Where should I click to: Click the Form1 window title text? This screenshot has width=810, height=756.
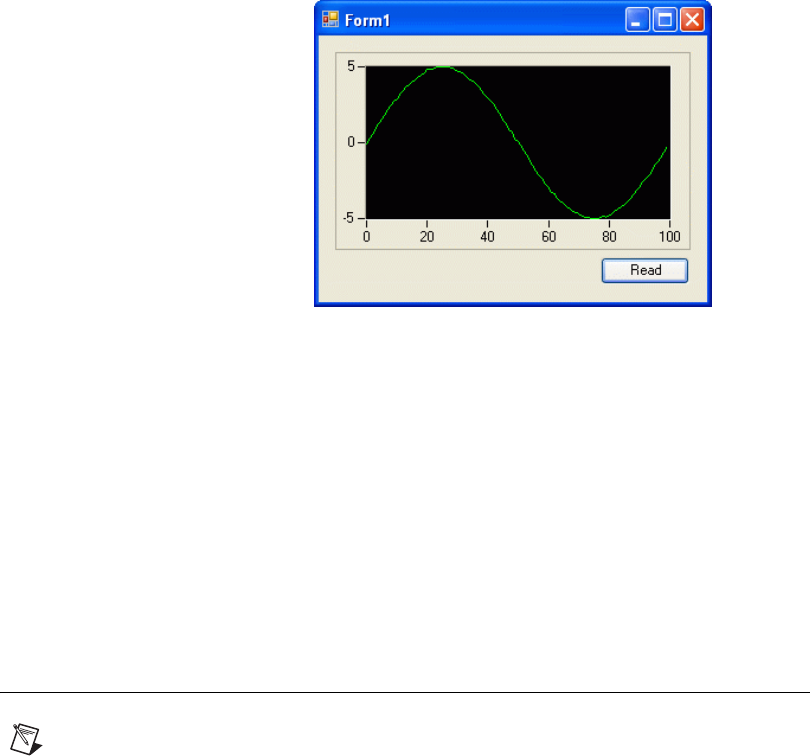[x=367, y=21]
